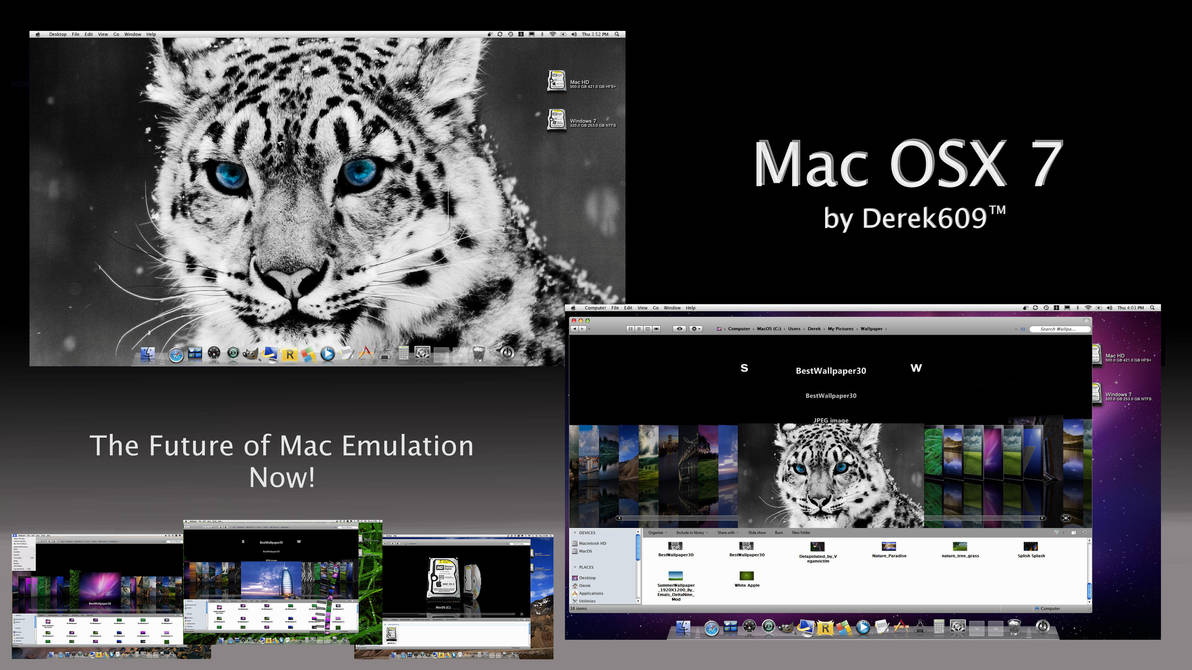Open the Apple menu beside the Computer menu
1192x670 pixels.
[x=573, y=308]
